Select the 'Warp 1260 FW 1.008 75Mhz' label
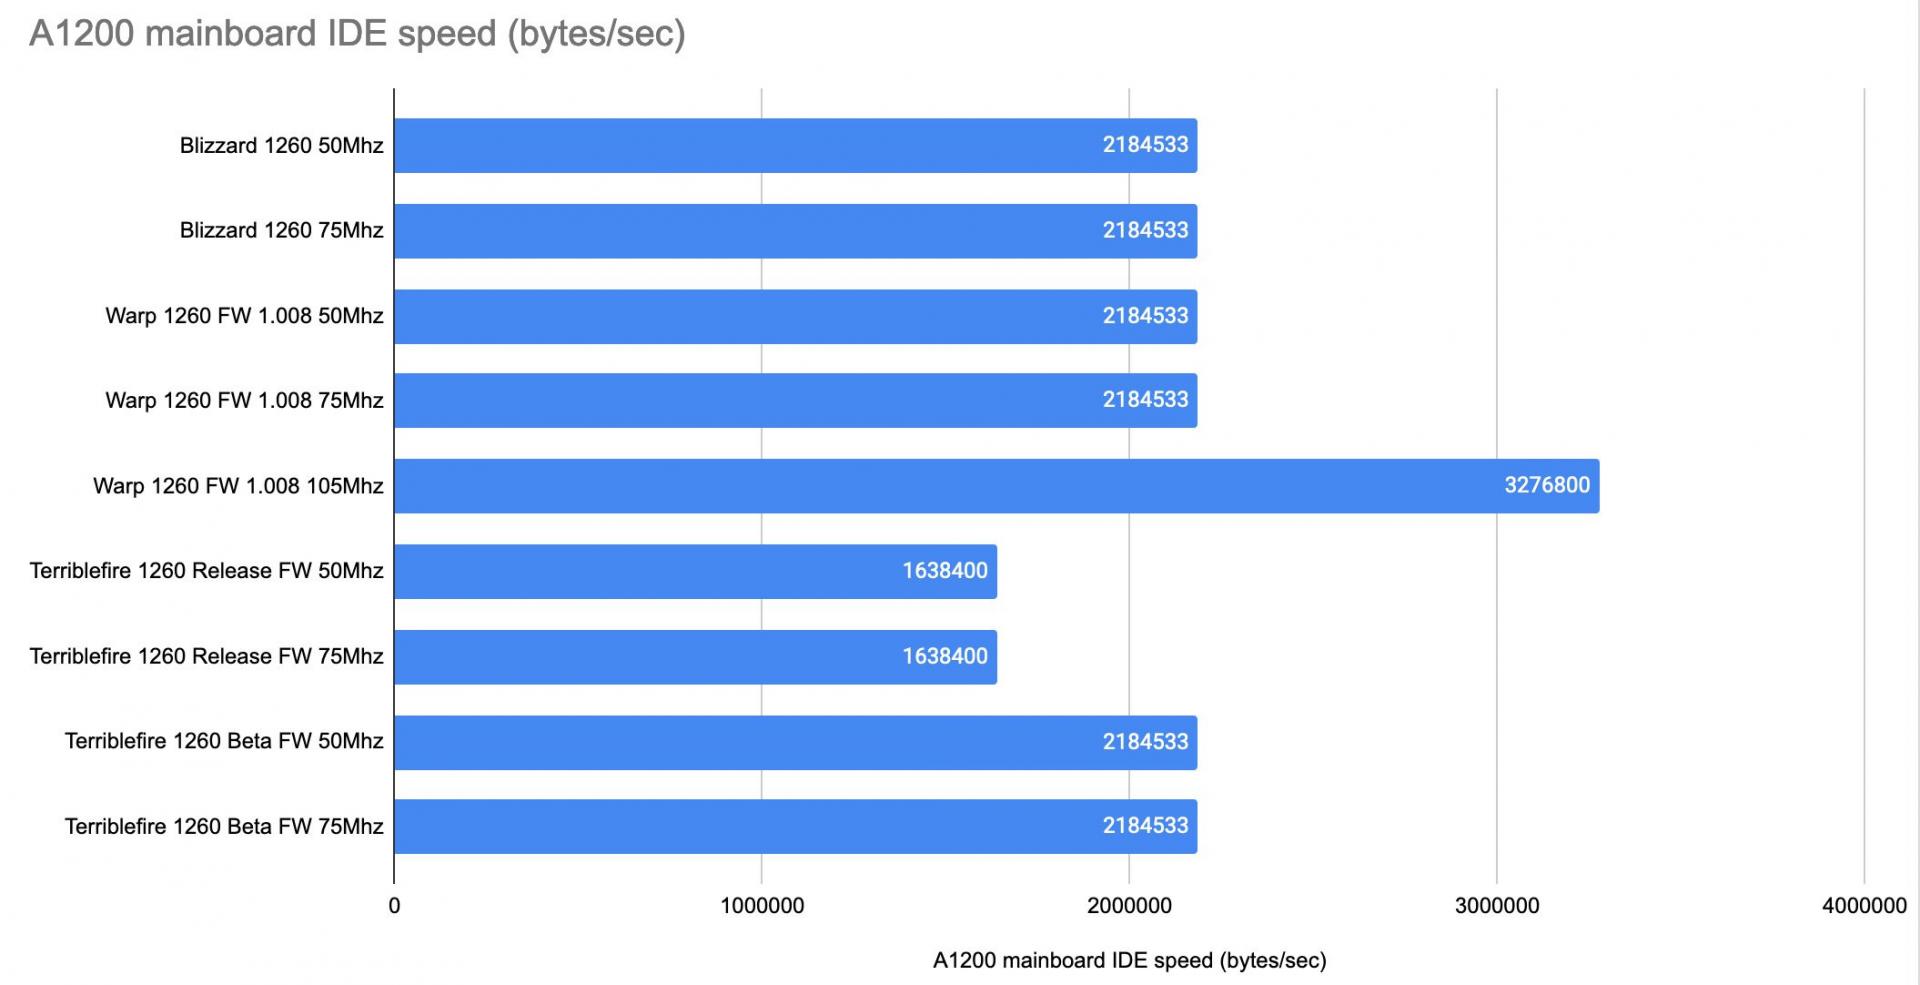Viewport: 1920px width, 985px height. (x=245, y=400)
